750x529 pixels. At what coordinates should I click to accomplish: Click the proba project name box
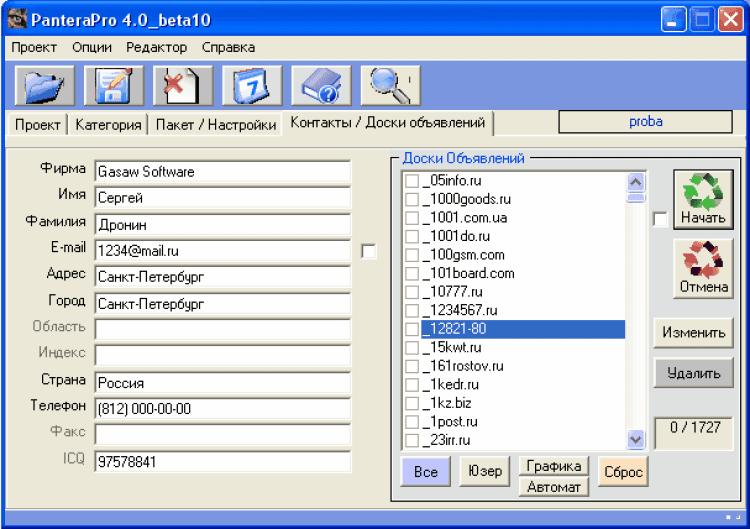click(645, 121)
